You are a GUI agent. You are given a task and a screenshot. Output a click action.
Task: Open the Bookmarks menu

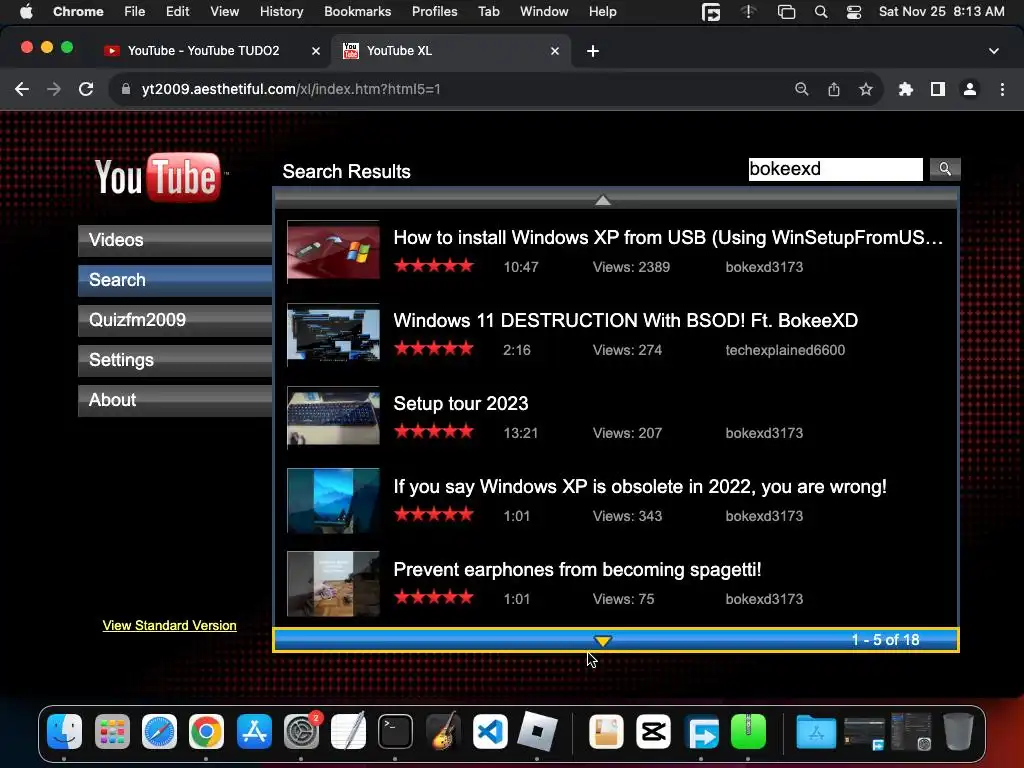(x=357, y=12)
